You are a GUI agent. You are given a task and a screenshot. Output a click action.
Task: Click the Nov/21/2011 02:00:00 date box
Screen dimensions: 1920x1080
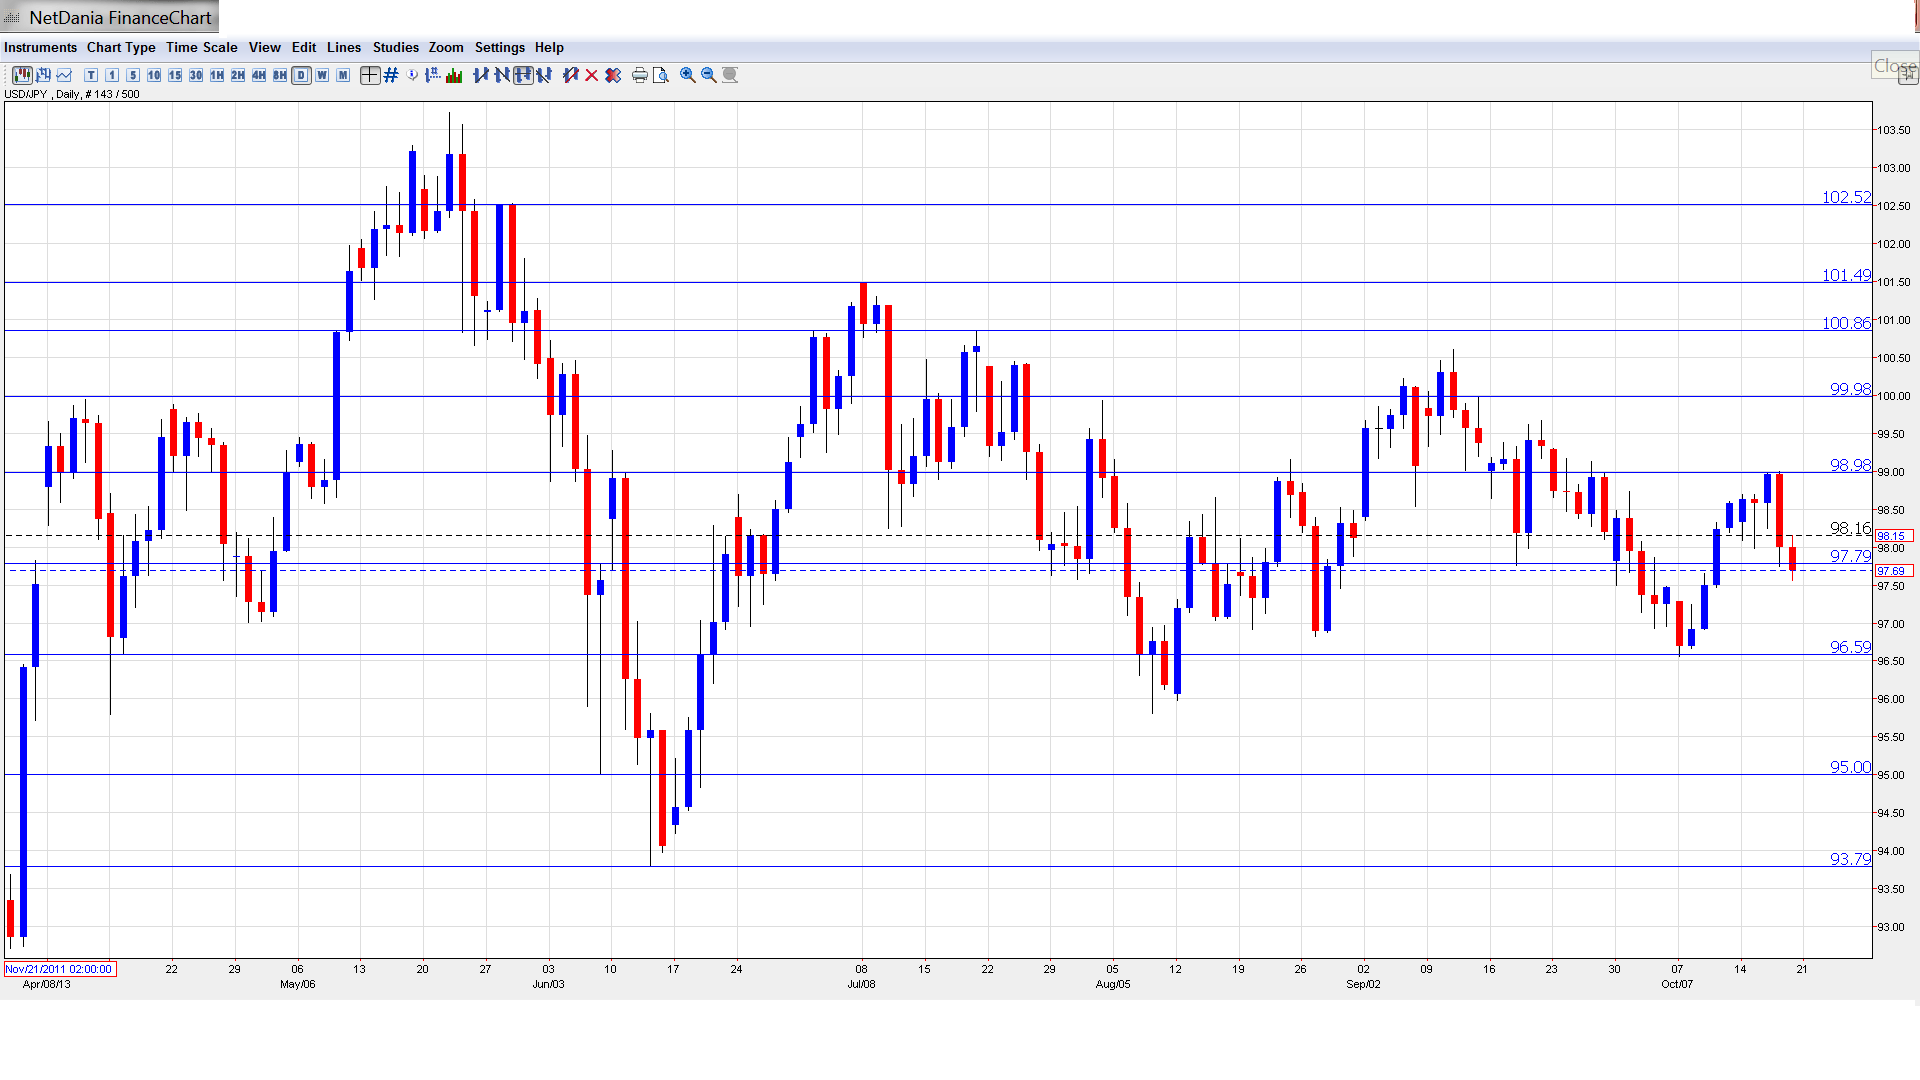point(60,969)
